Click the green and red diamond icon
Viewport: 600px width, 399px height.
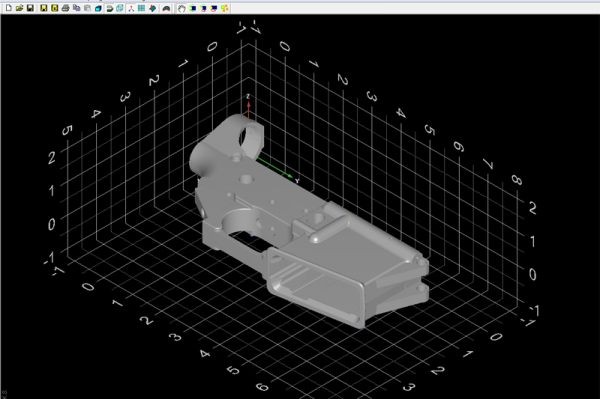[153, 8]
